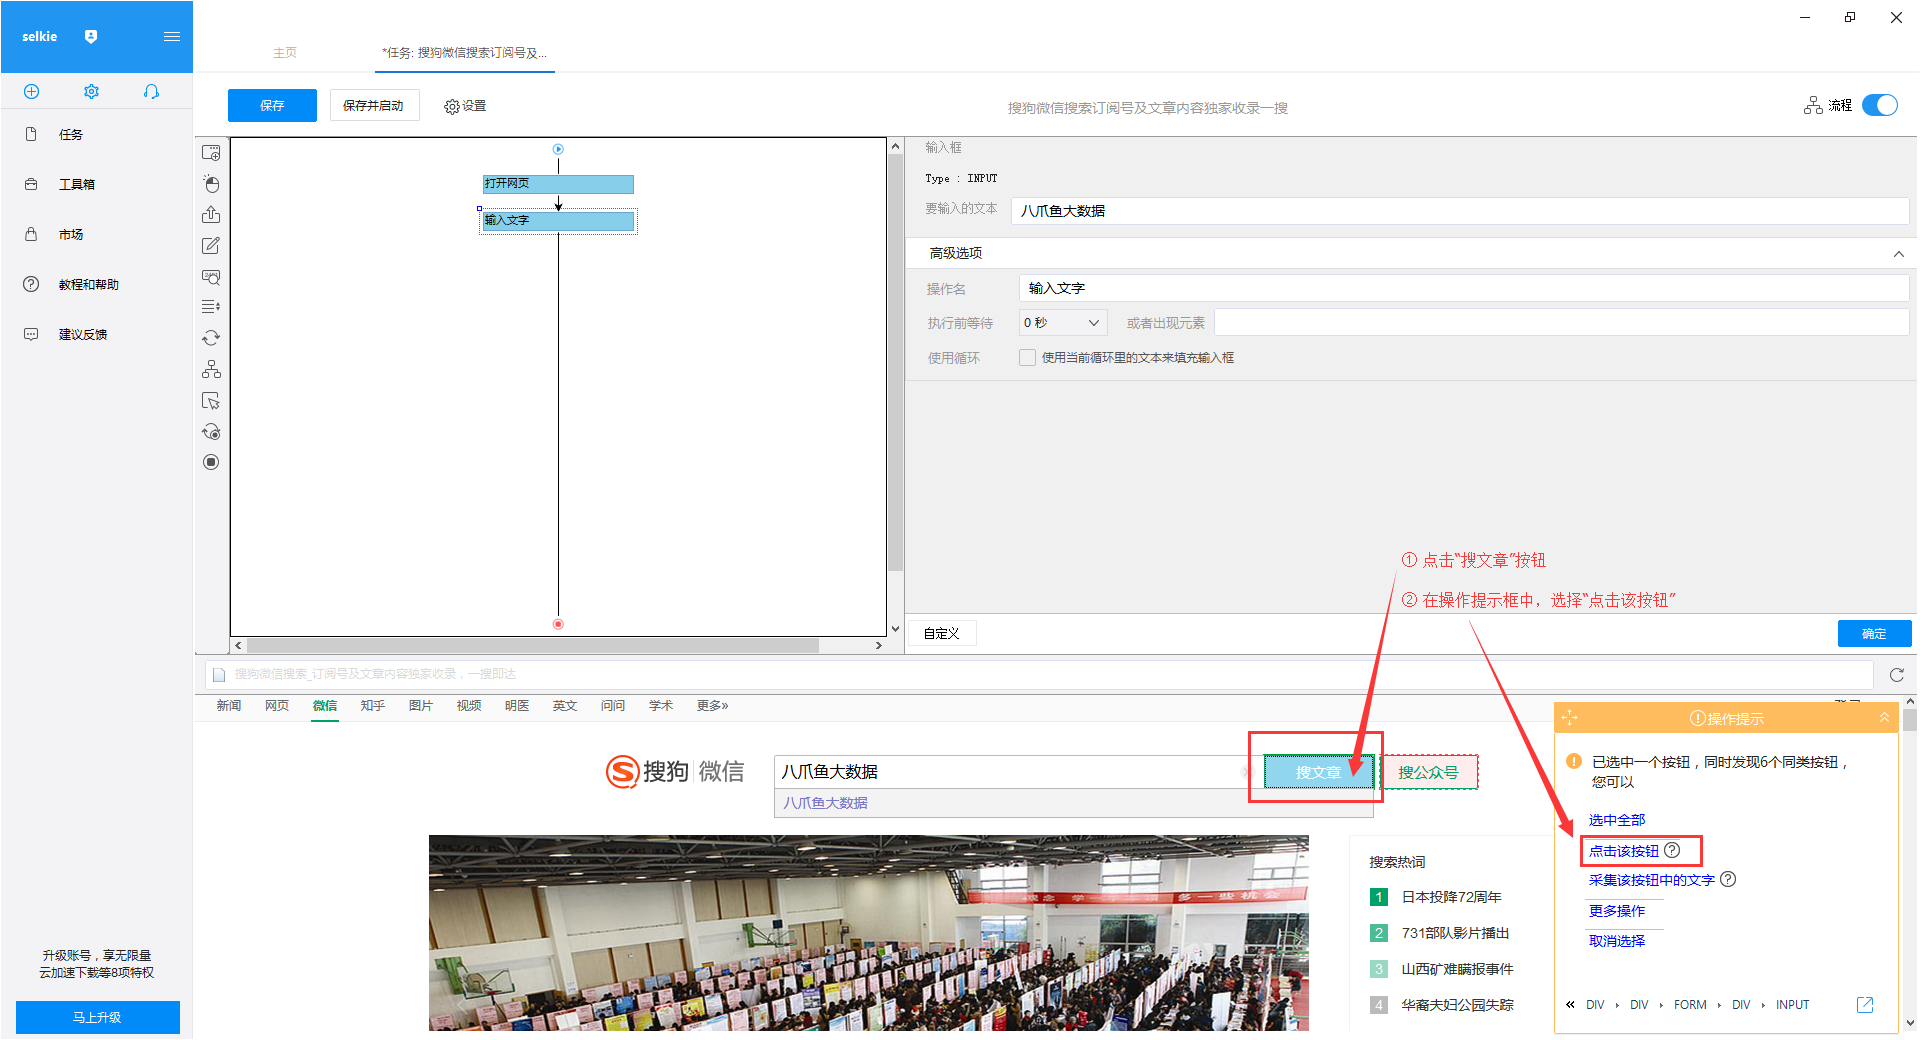Open the 执行前等待 0秒 dropdown

click(x=1063, y=323)
